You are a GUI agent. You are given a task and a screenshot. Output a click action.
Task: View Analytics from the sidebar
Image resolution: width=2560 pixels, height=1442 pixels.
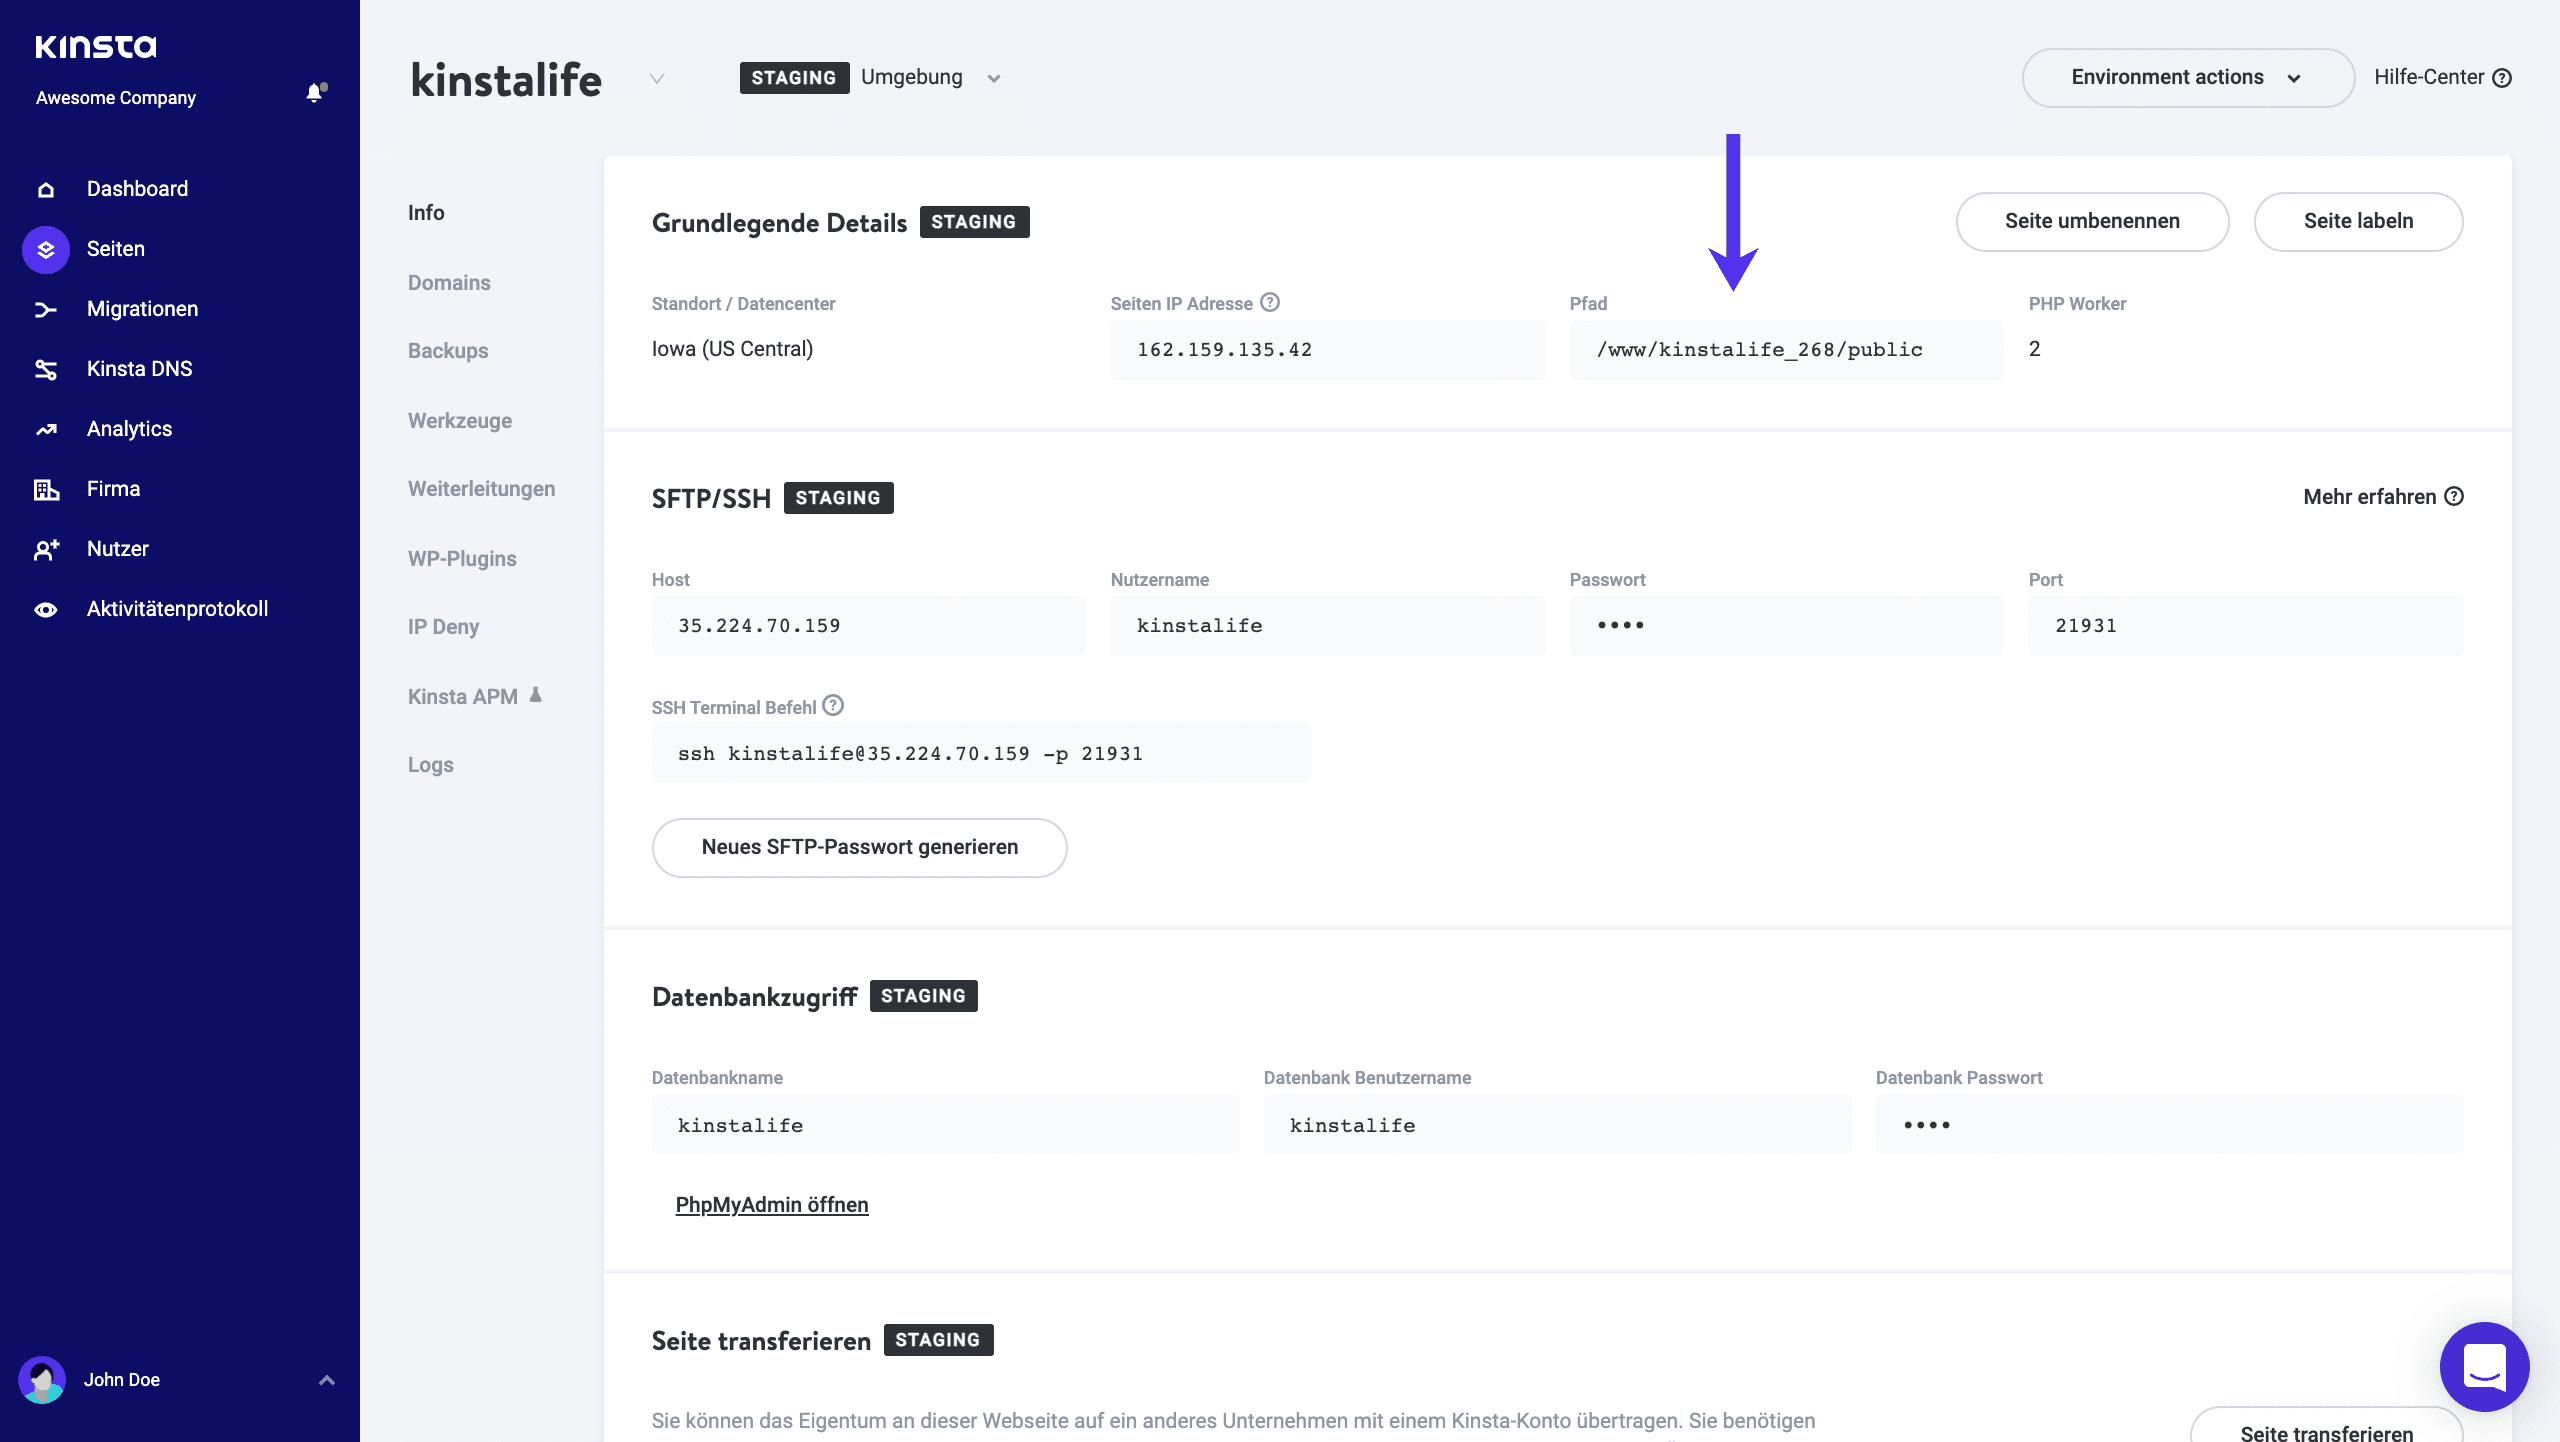129,428
